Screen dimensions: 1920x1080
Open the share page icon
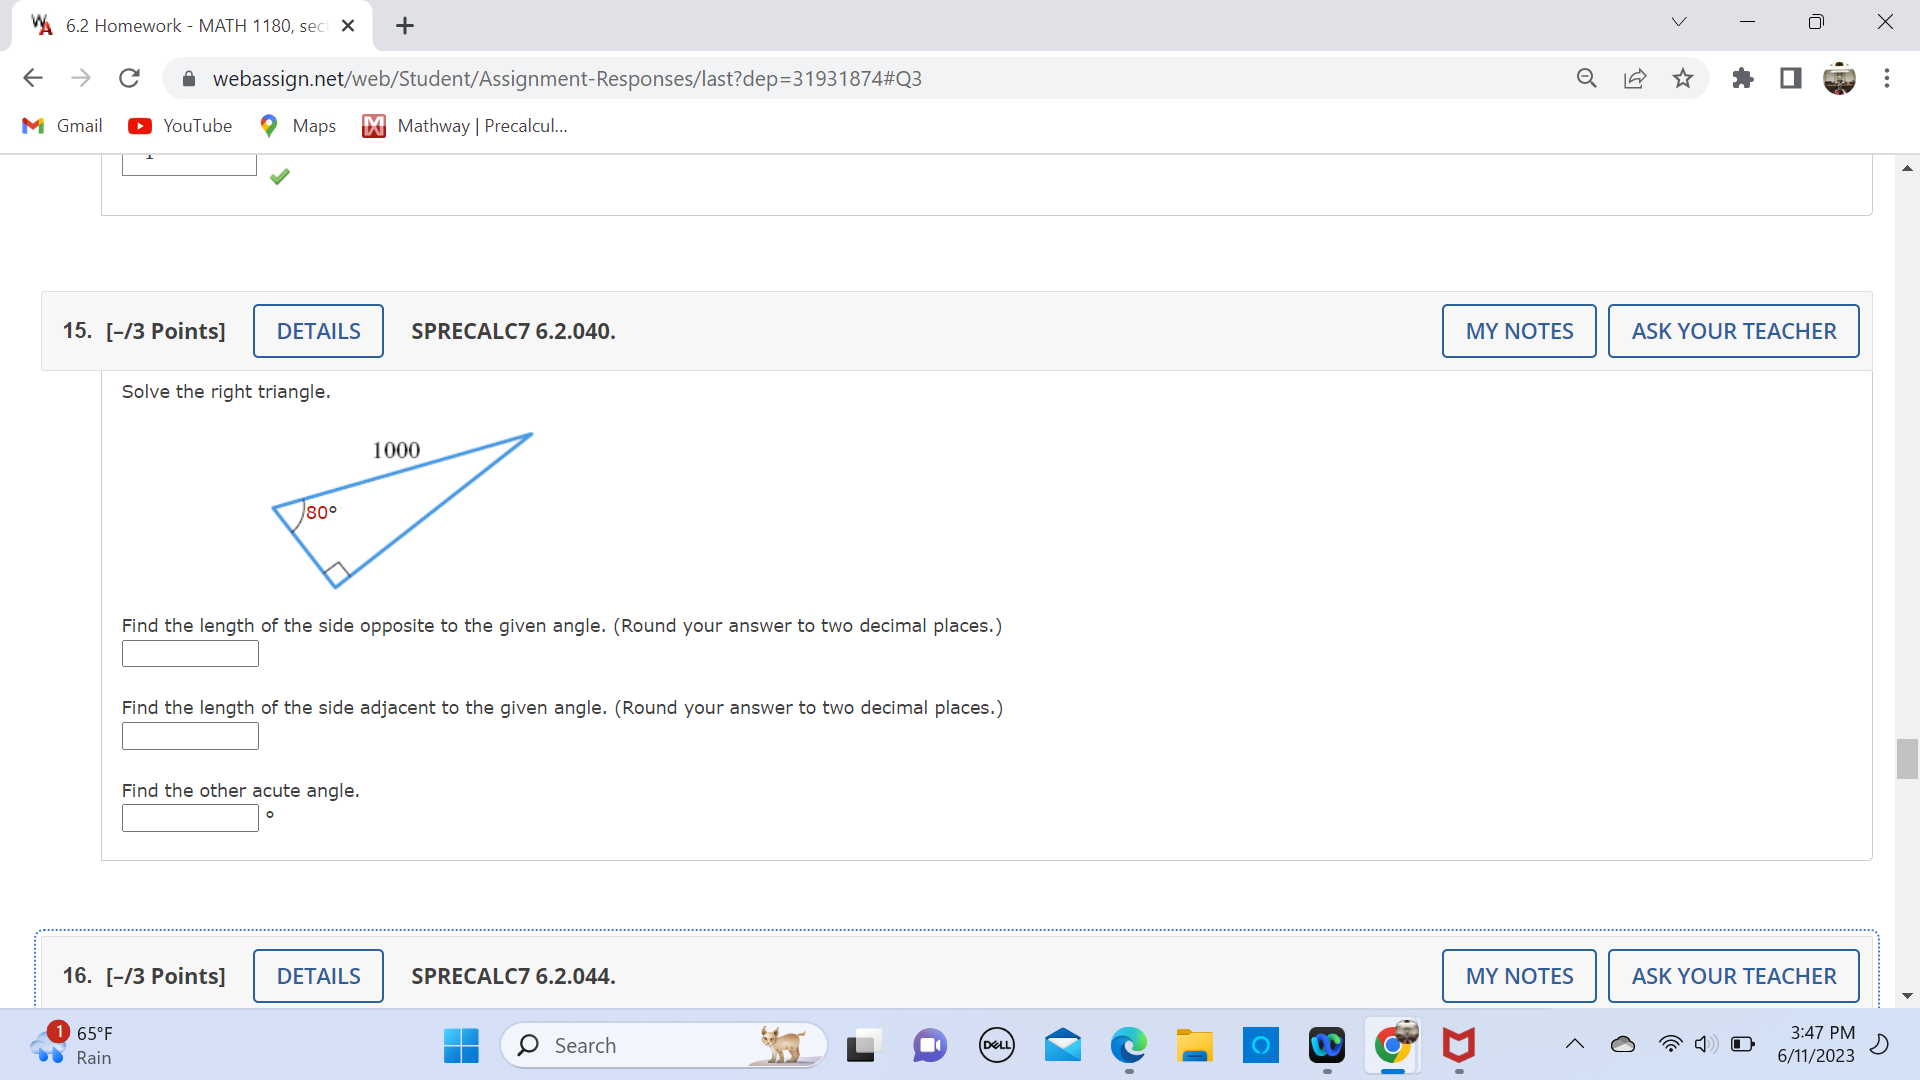pos(1635,78)
